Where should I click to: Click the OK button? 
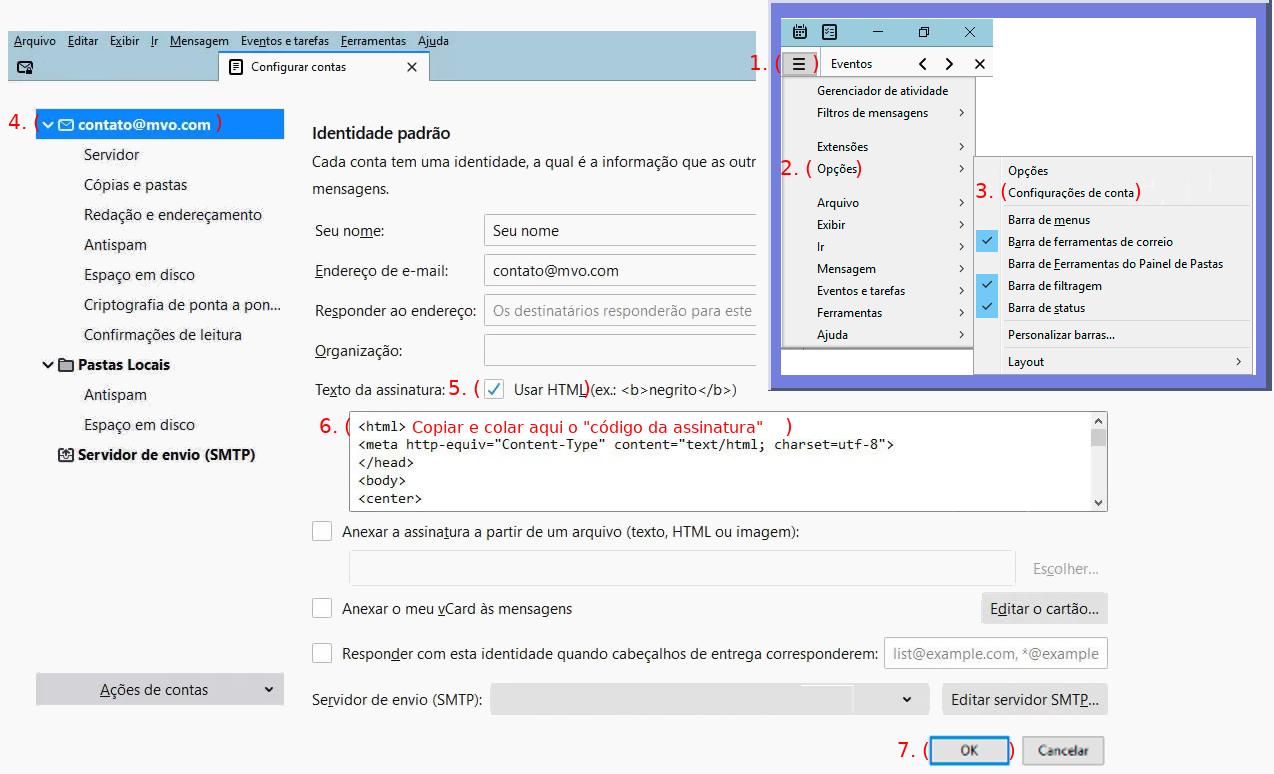pos(969,750)
